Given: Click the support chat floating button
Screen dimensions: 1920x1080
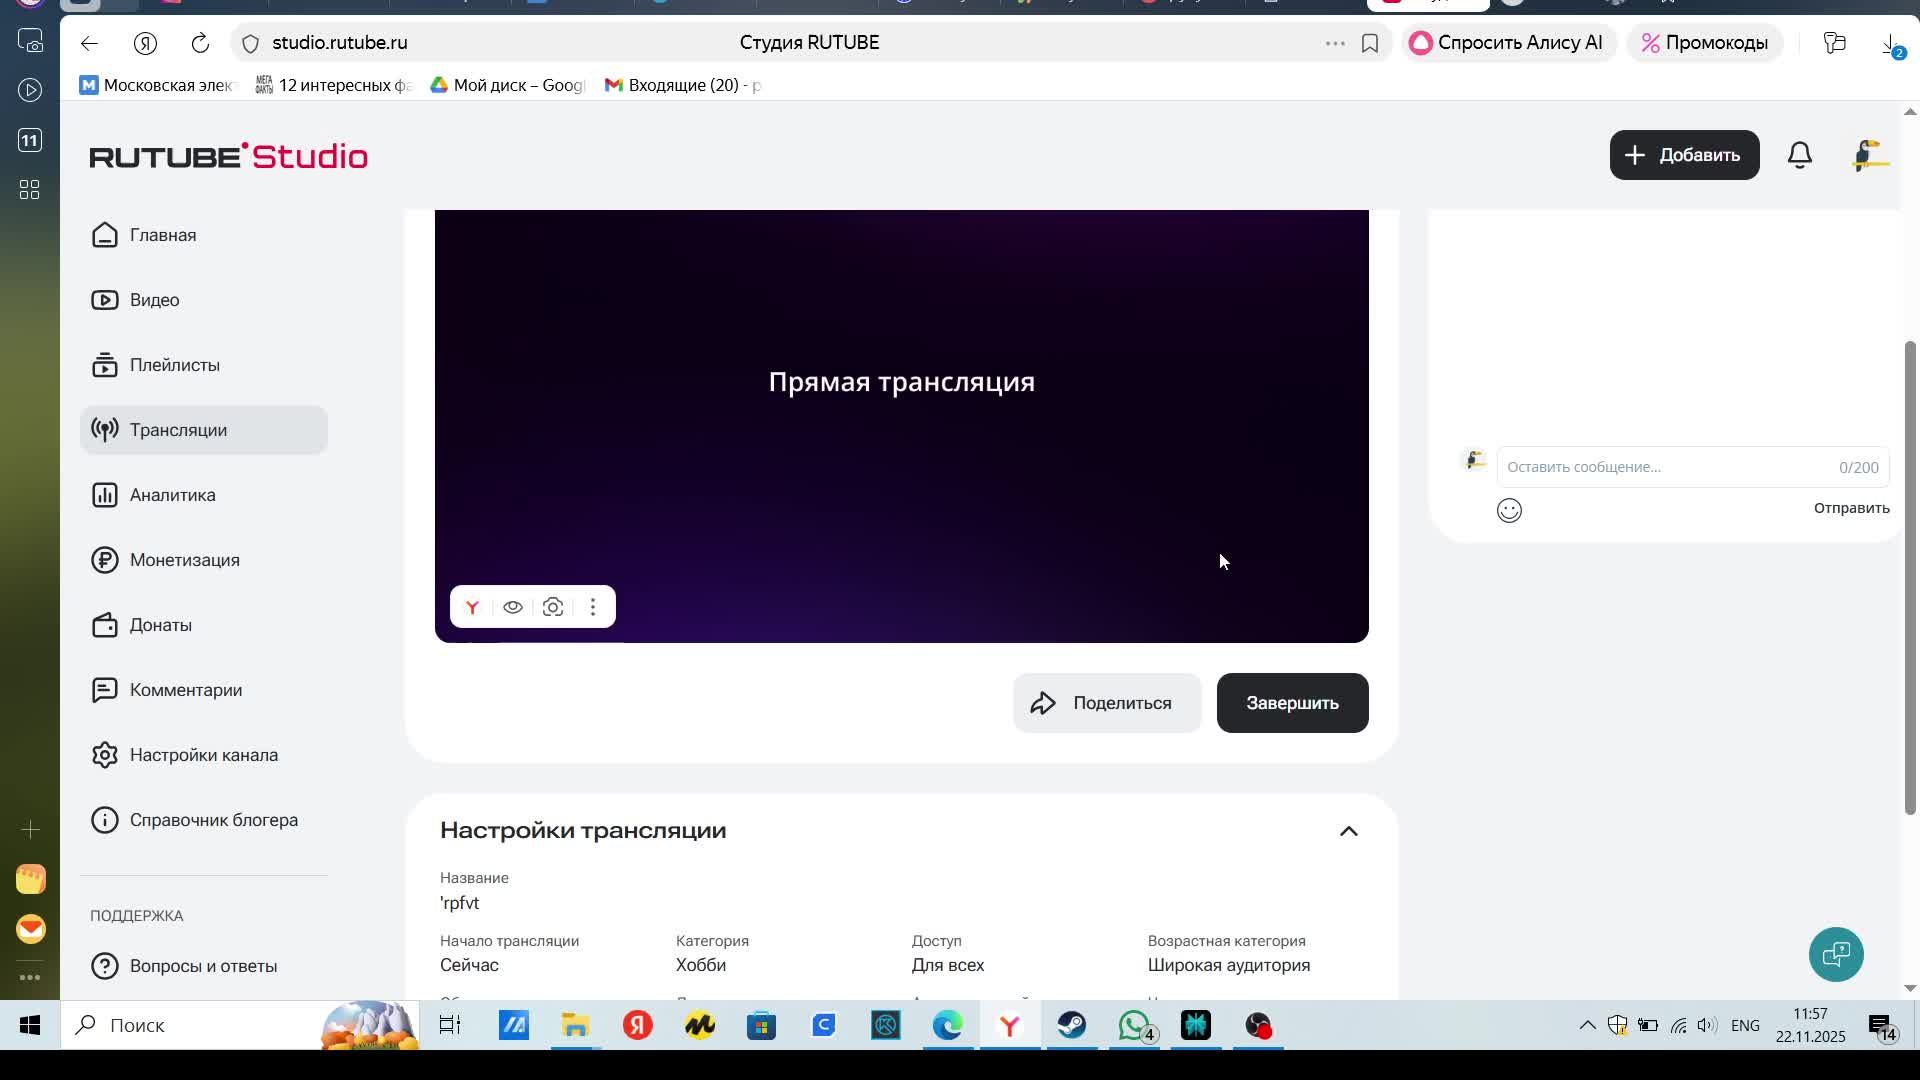Looking at the screenshot, I should (1836, 954).
